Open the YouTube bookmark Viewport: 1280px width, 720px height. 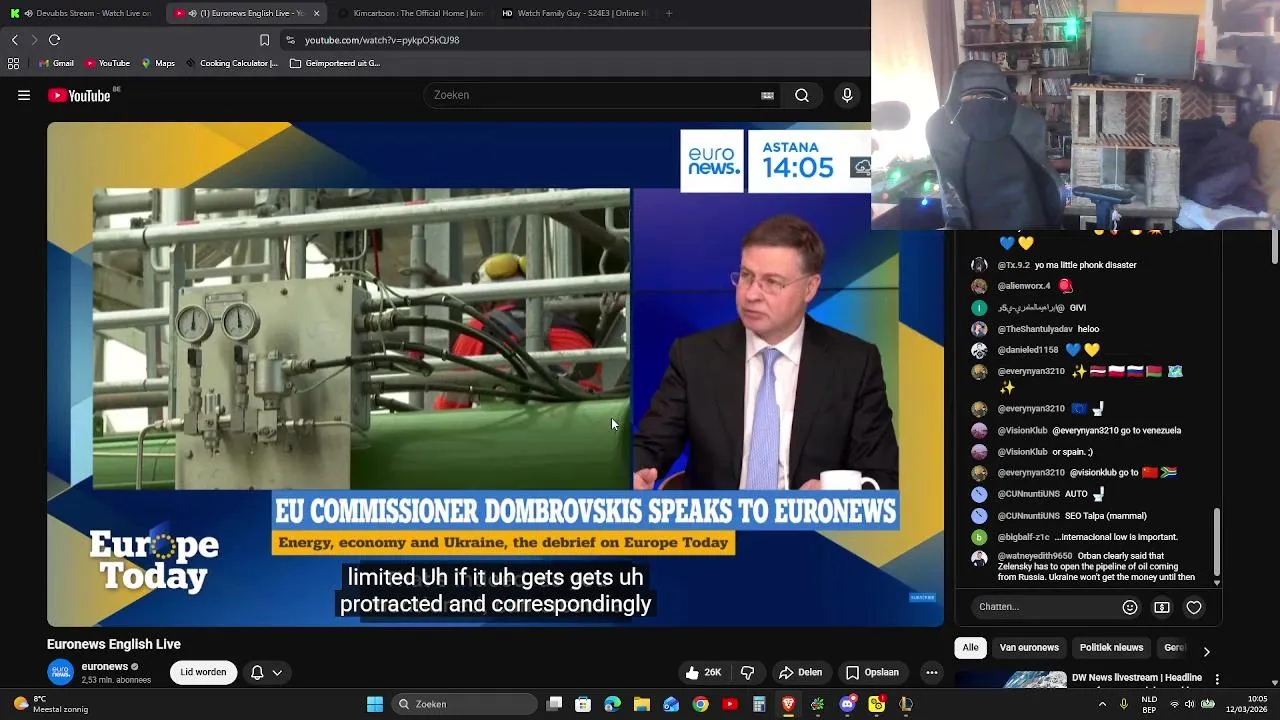click(107, 63)
